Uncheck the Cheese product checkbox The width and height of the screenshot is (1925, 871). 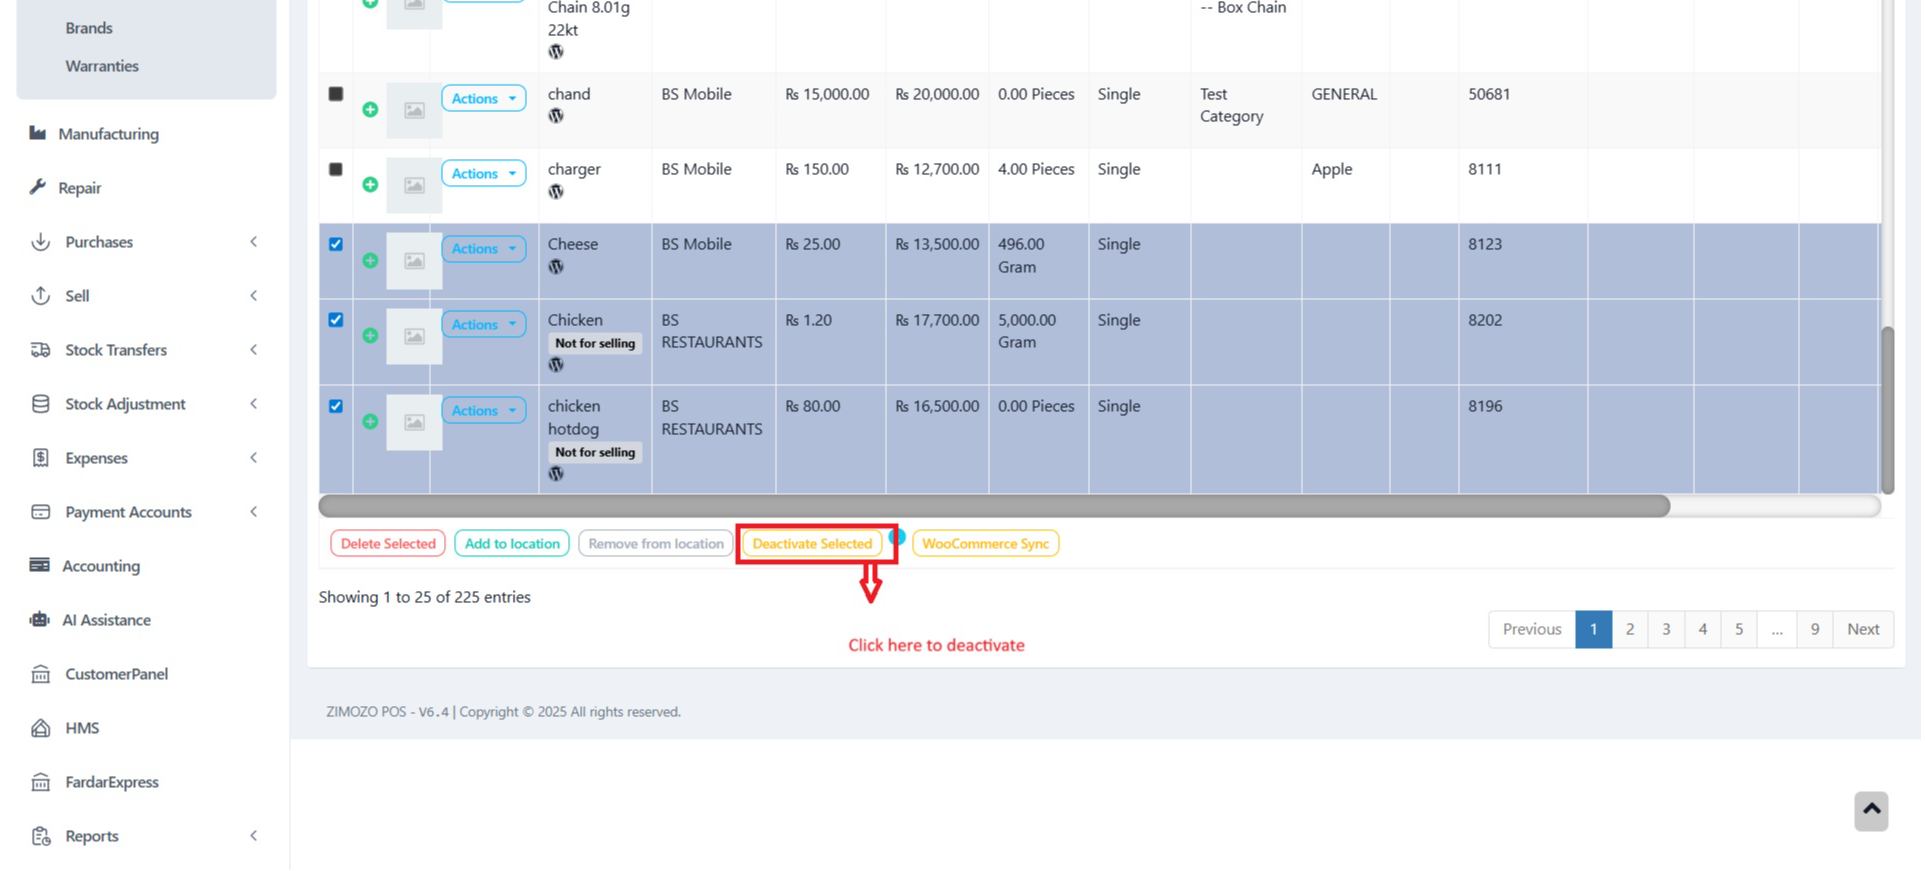[336, 244]
